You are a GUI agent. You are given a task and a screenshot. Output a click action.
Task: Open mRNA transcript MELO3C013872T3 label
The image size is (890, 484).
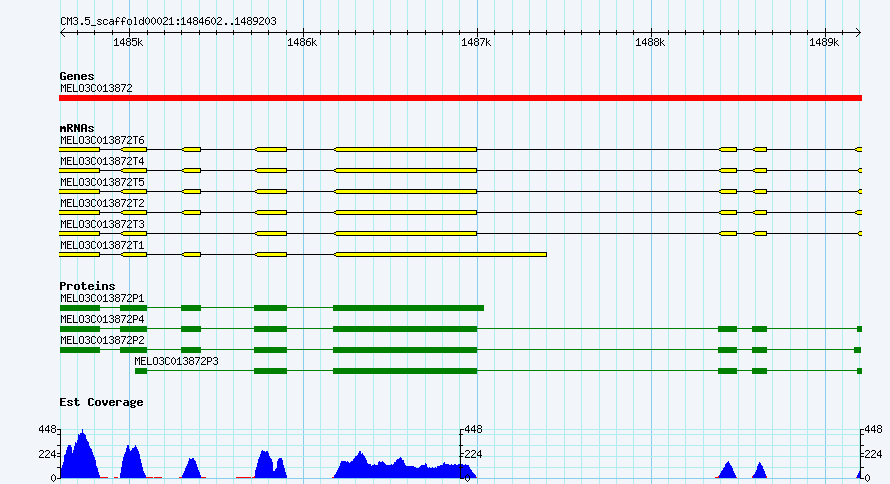tap(102, 224)
